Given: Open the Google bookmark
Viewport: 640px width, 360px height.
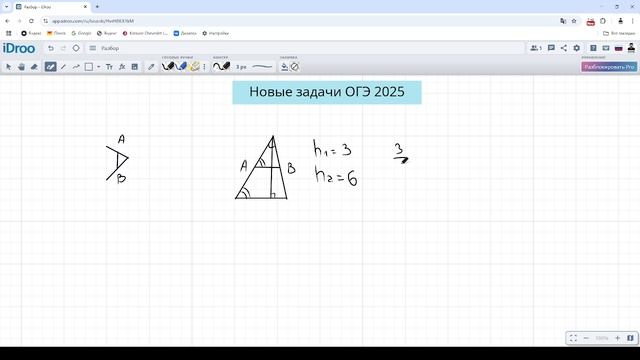Looking at the screenshot, I should click(81, 33).
